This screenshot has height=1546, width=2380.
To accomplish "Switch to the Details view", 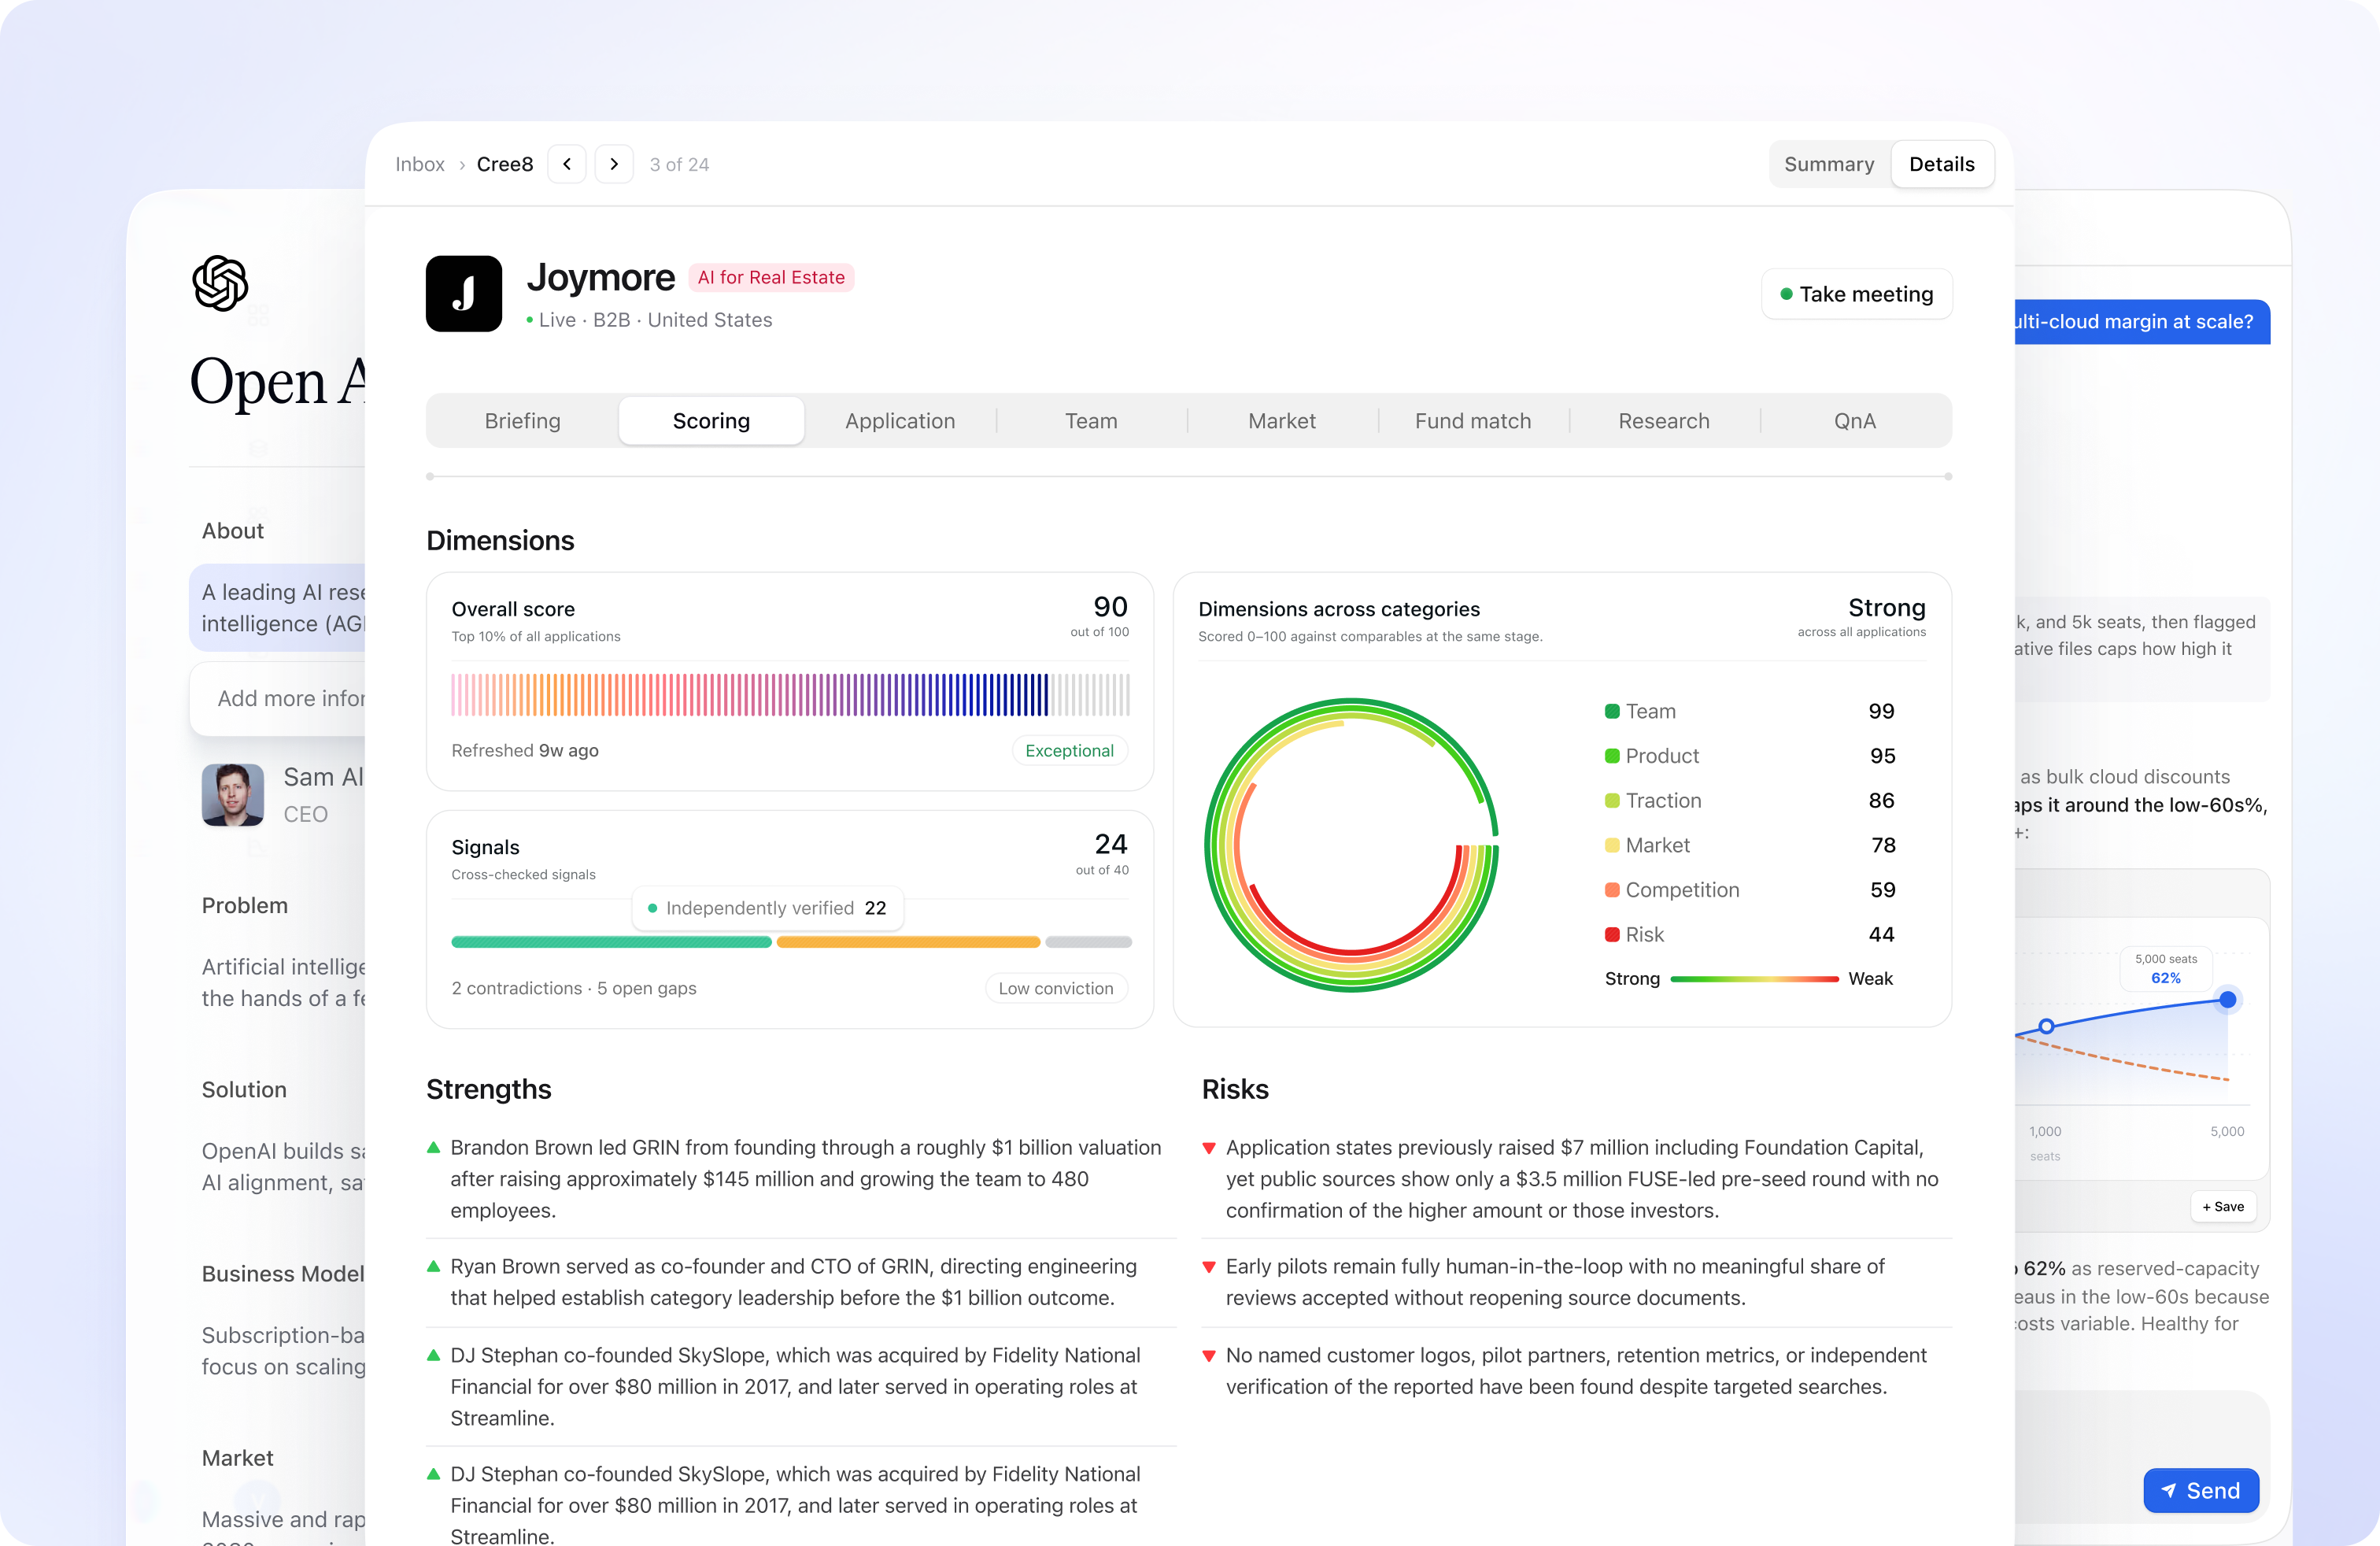I will pos(1941,164).
